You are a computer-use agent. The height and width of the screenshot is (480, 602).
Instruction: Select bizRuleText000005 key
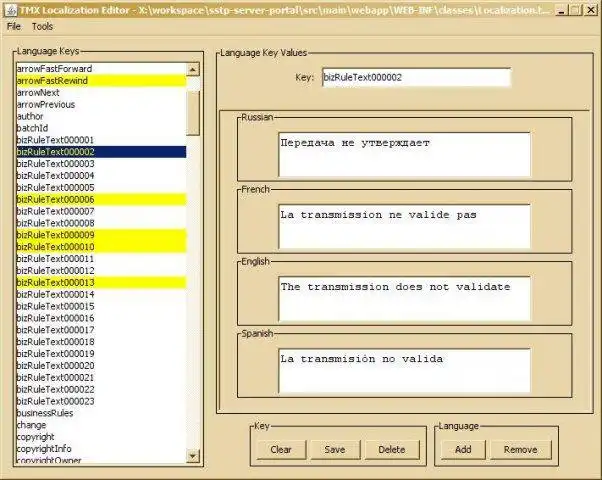click(x=101, y=188)
